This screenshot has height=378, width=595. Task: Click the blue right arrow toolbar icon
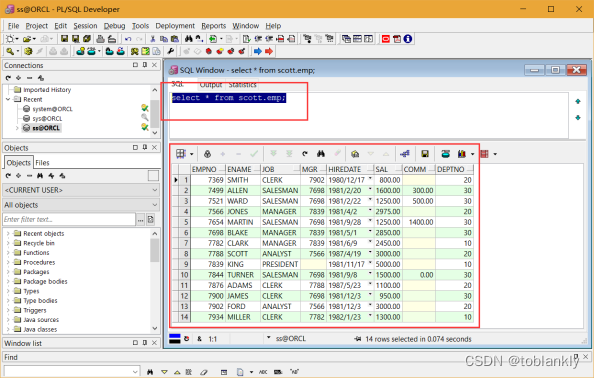coord(258,51)
